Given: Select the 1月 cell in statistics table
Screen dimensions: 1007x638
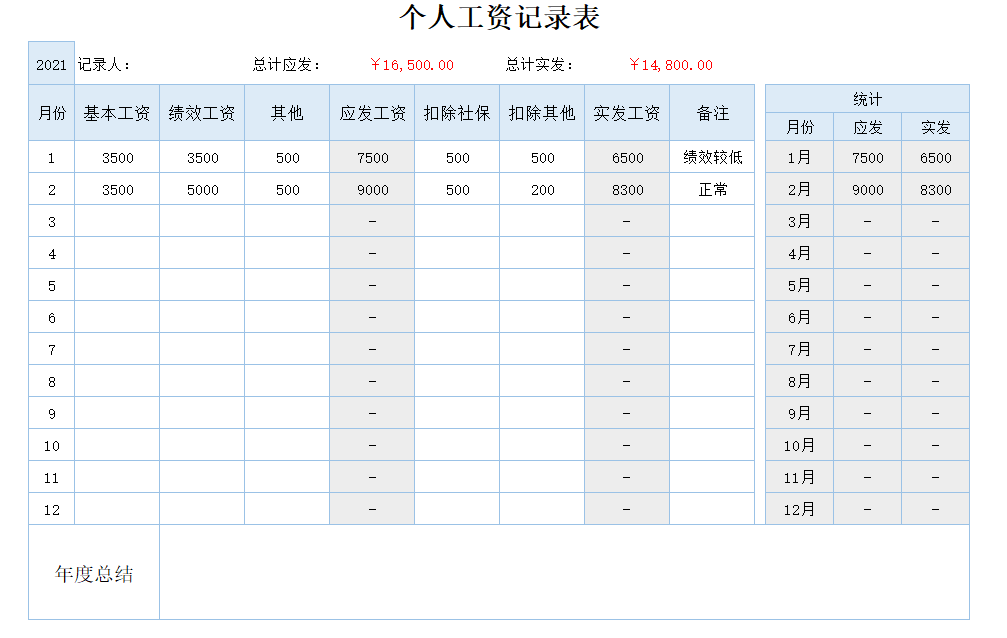Looking at the screenshot, I should 799,158.
